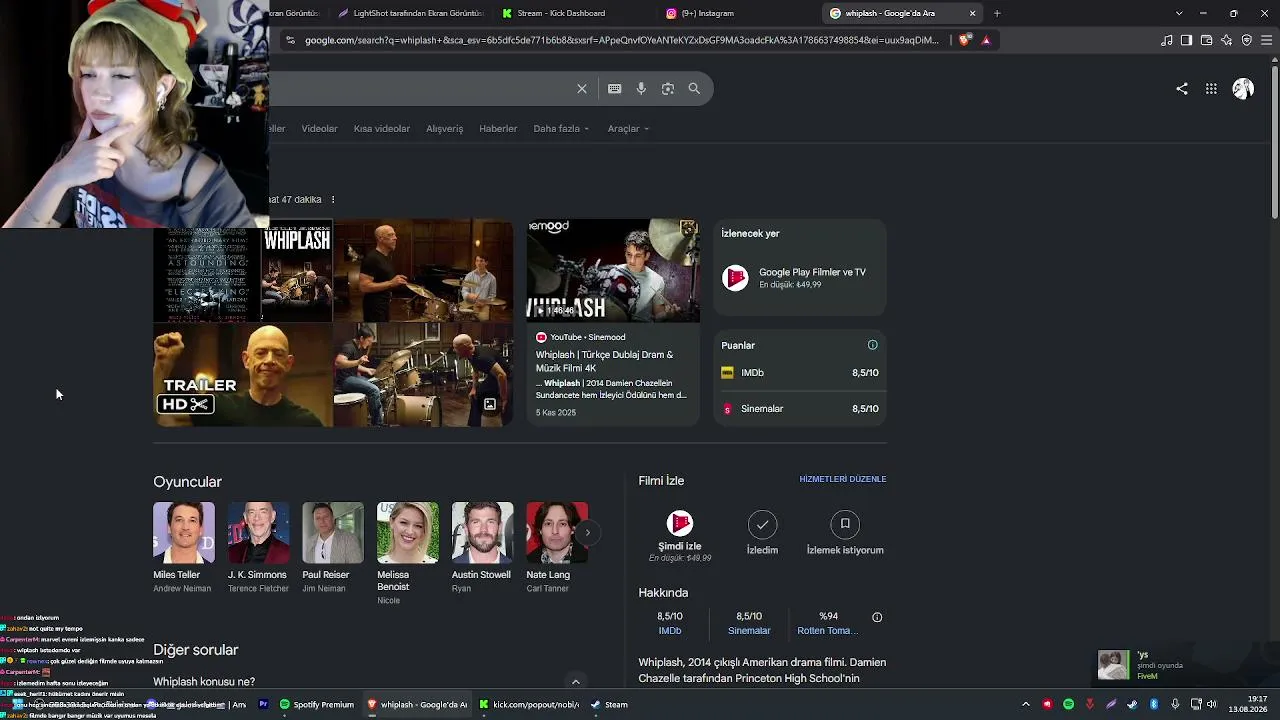Open Paul Reiser cast card

pyautogui.click(x=333, y=548)
